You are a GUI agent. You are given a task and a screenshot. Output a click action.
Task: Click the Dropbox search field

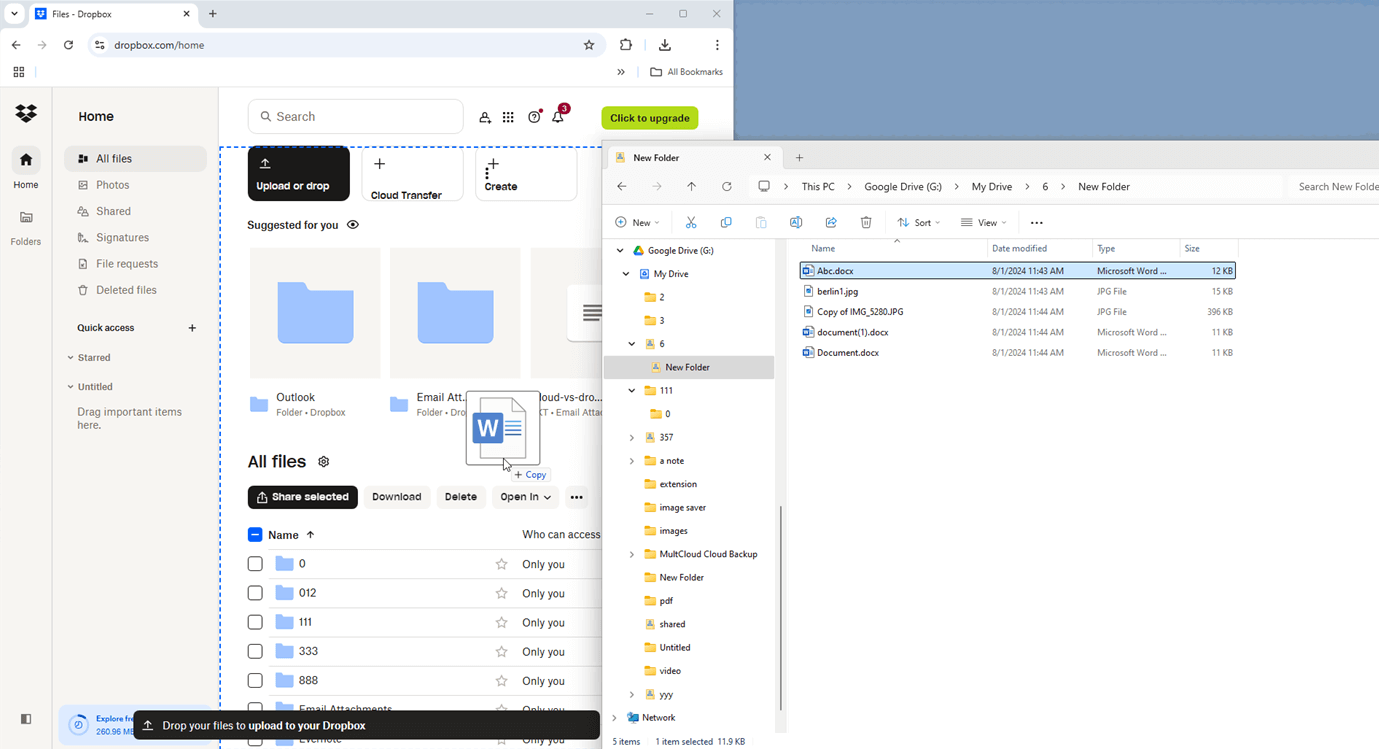coord(355,117)
